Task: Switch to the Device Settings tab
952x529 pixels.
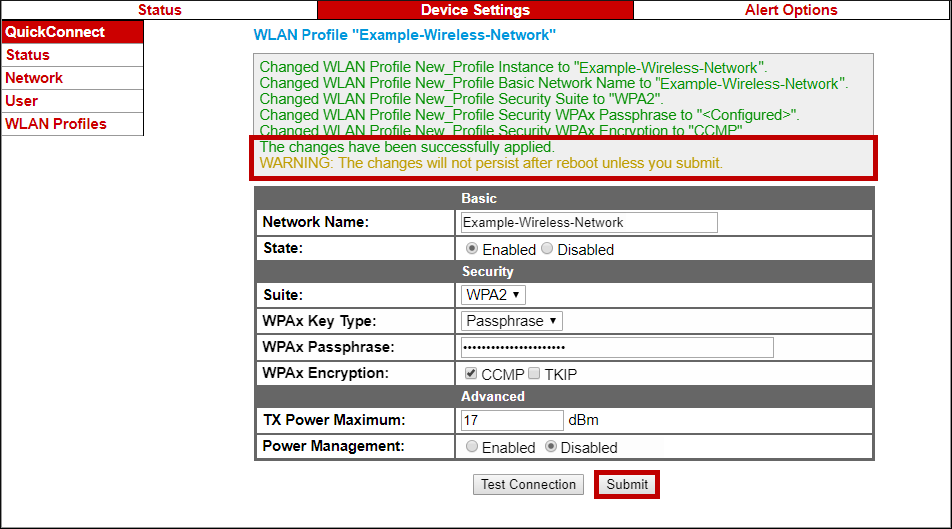Action: (x=475, y=10)
